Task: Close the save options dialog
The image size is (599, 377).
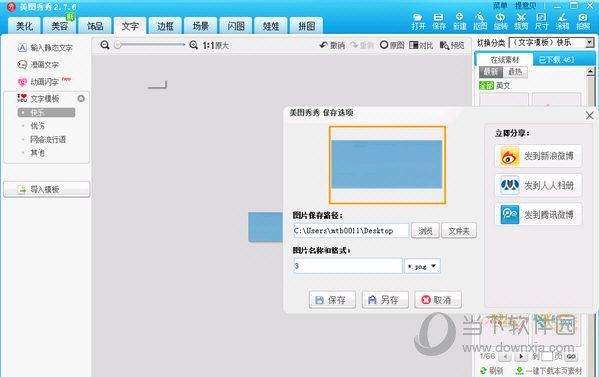Action: [x=589, y=115]
